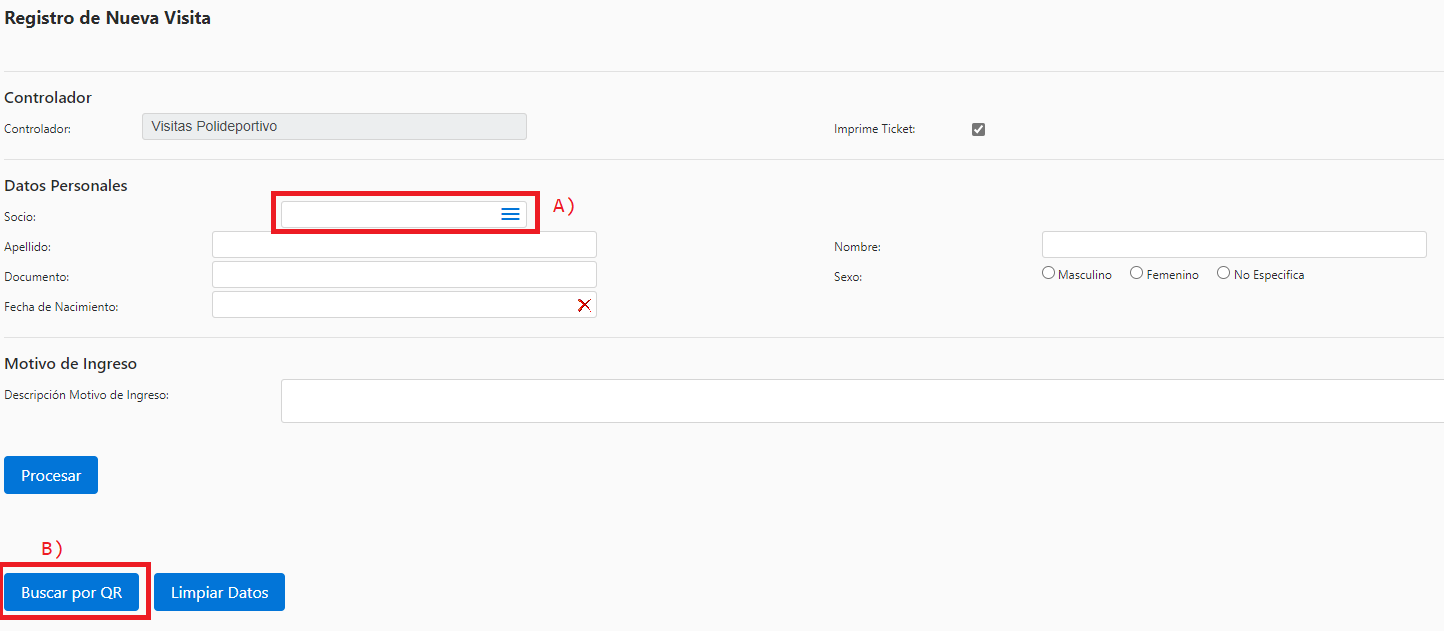Click the Datos Personales section heading

tap(66, 186)
